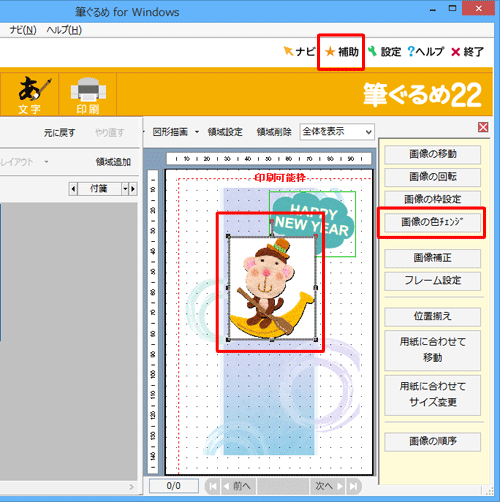Select the monkey on banana image
Image resolution: width=500 pixels, height=502 pixels.
click(x=272, y=288)
